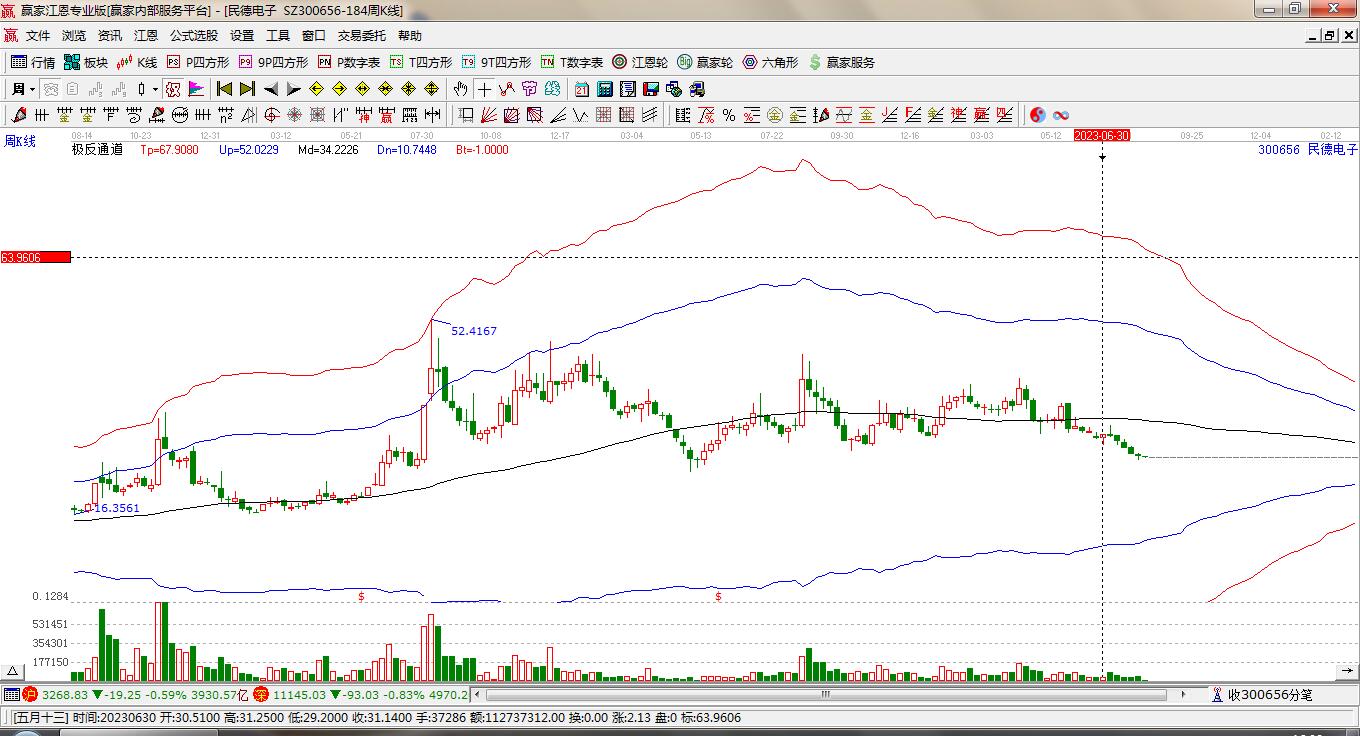Launch the 赢家轮 wheel tool

(x=705, y=62)
